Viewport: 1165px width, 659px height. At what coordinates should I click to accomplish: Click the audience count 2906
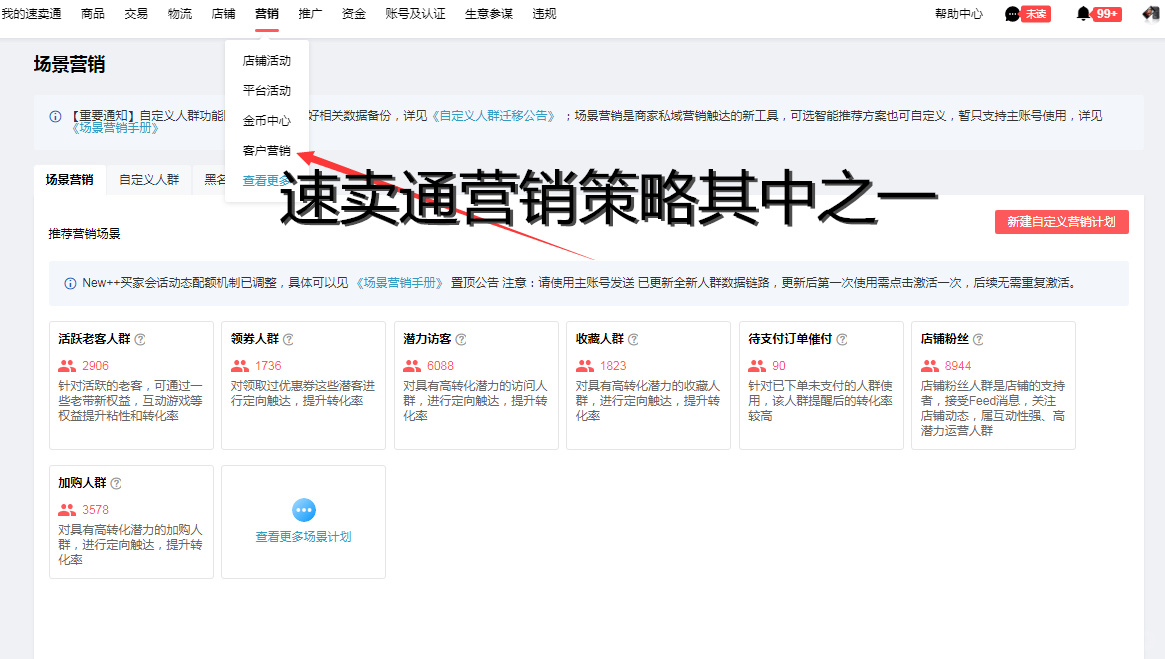(x=95, y=366)
